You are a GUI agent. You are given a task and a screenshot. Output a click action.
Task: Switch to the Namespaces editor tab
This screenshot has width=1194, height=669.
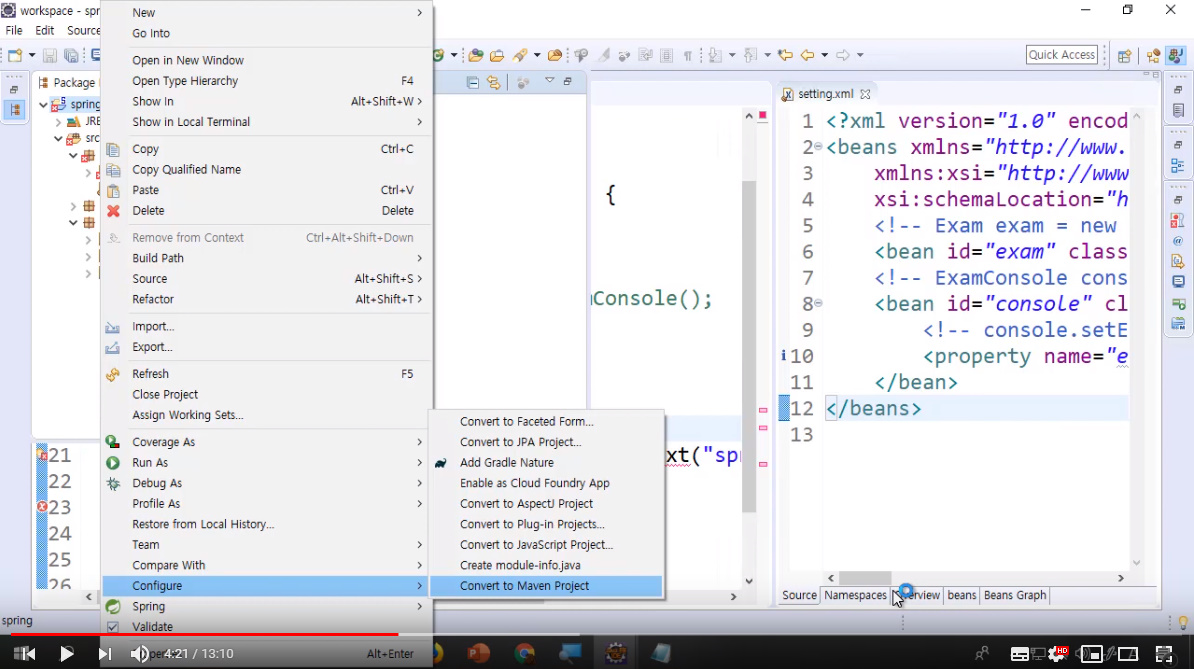click(x=855, y=595)
